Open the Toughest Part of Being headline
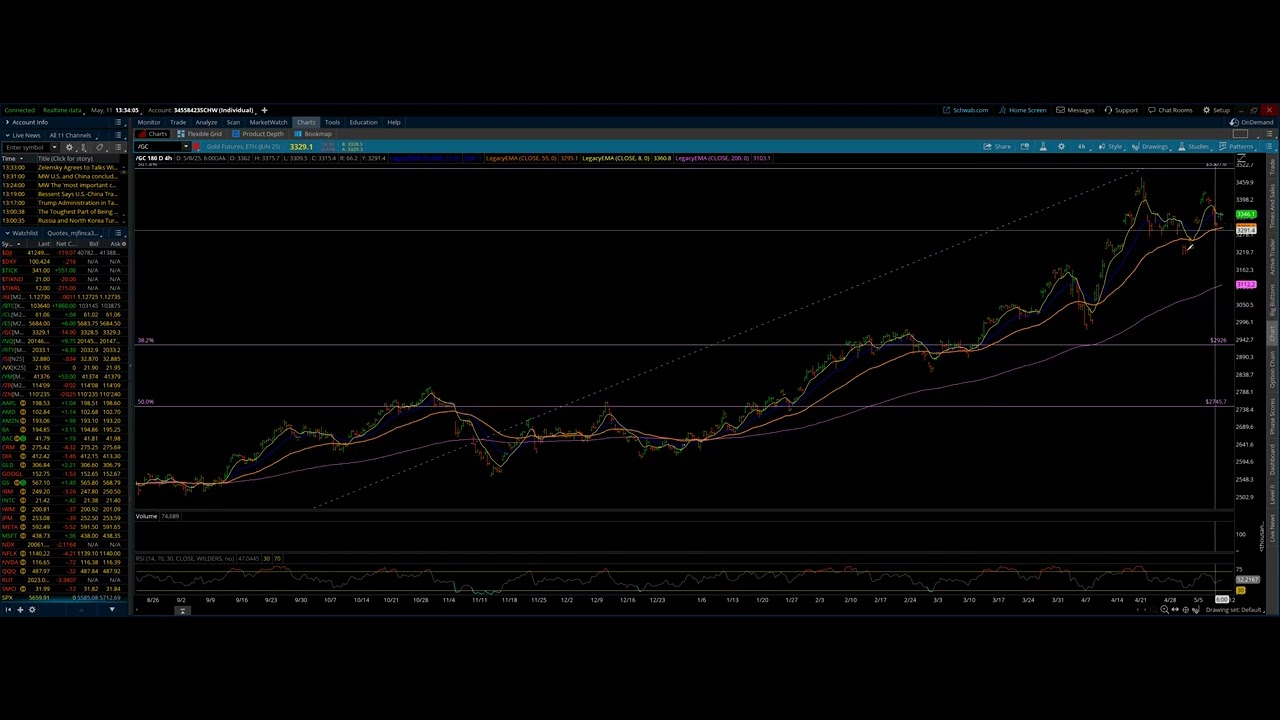The width and height of the screenshot is (1280, 720). point(77,212)
